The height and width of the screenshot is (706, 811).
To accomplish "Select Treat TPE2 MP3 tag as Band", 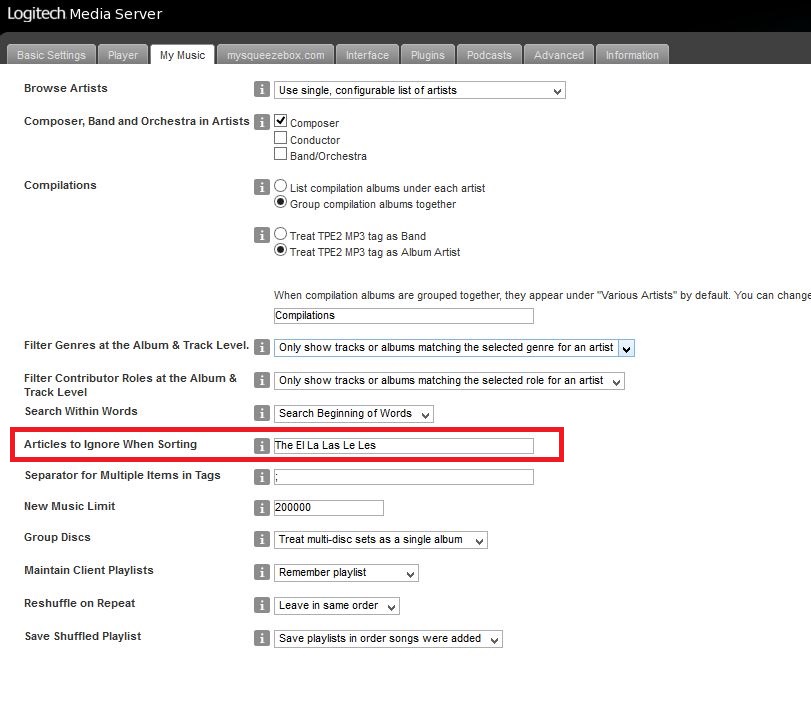I will click(x=281, y=234).
